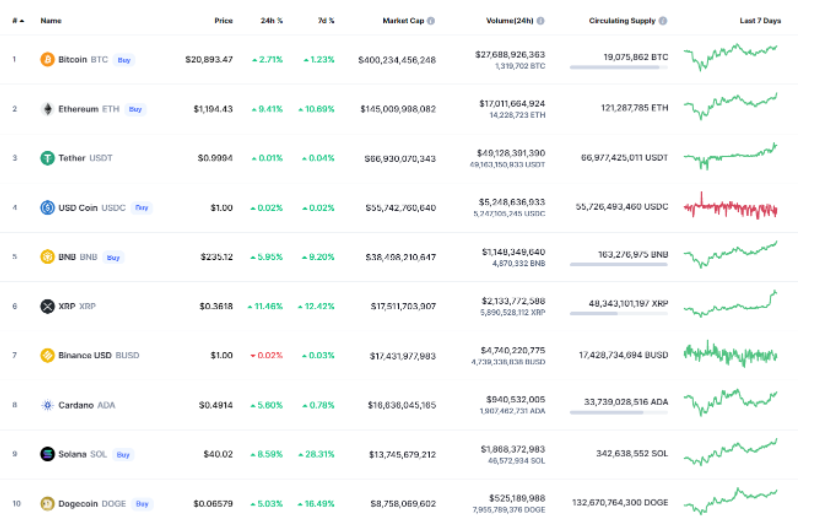The height and width of the screenshot is (528, 813).
Task: Click the XRP logo icon
Action: [x=47, y=306]
